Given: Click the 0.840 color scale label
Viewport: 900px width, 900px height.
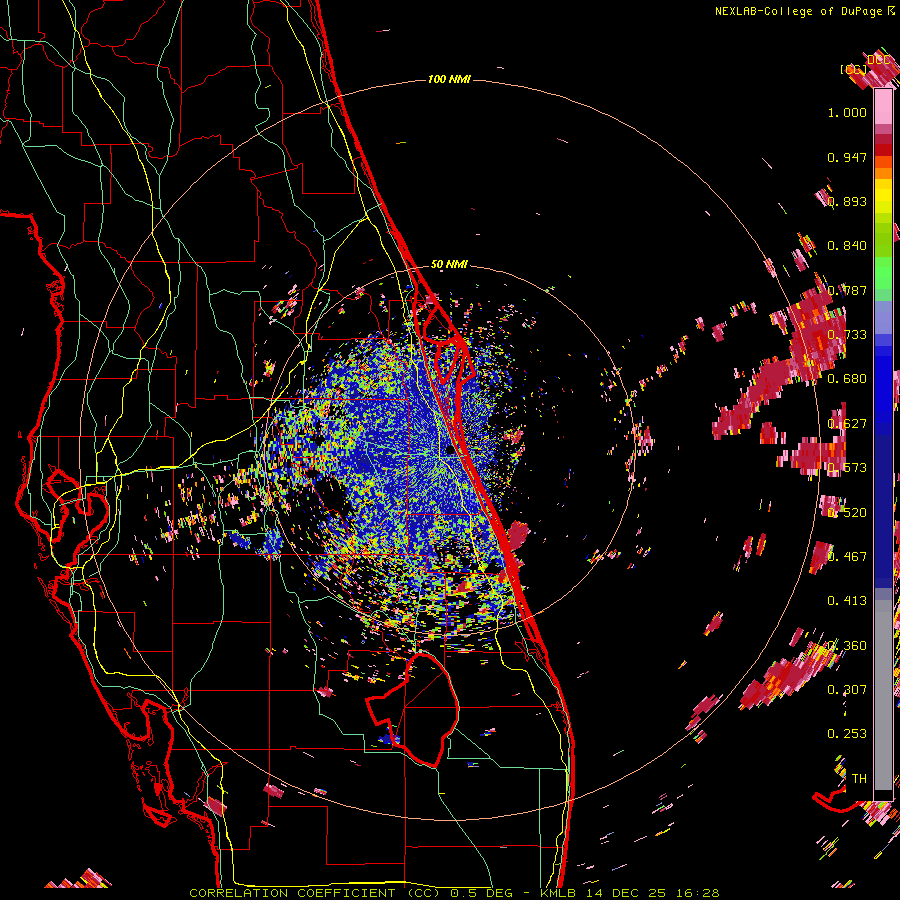Looking at the screenshot, I should (847, 246).
